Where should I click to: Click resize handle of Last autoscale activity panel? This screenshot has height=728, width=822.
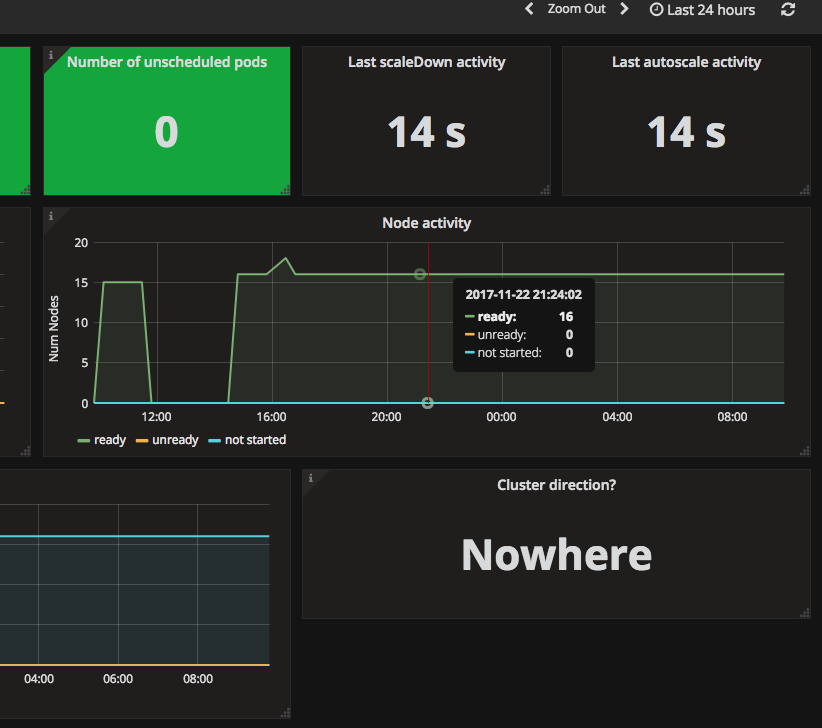tap(805, 190)
